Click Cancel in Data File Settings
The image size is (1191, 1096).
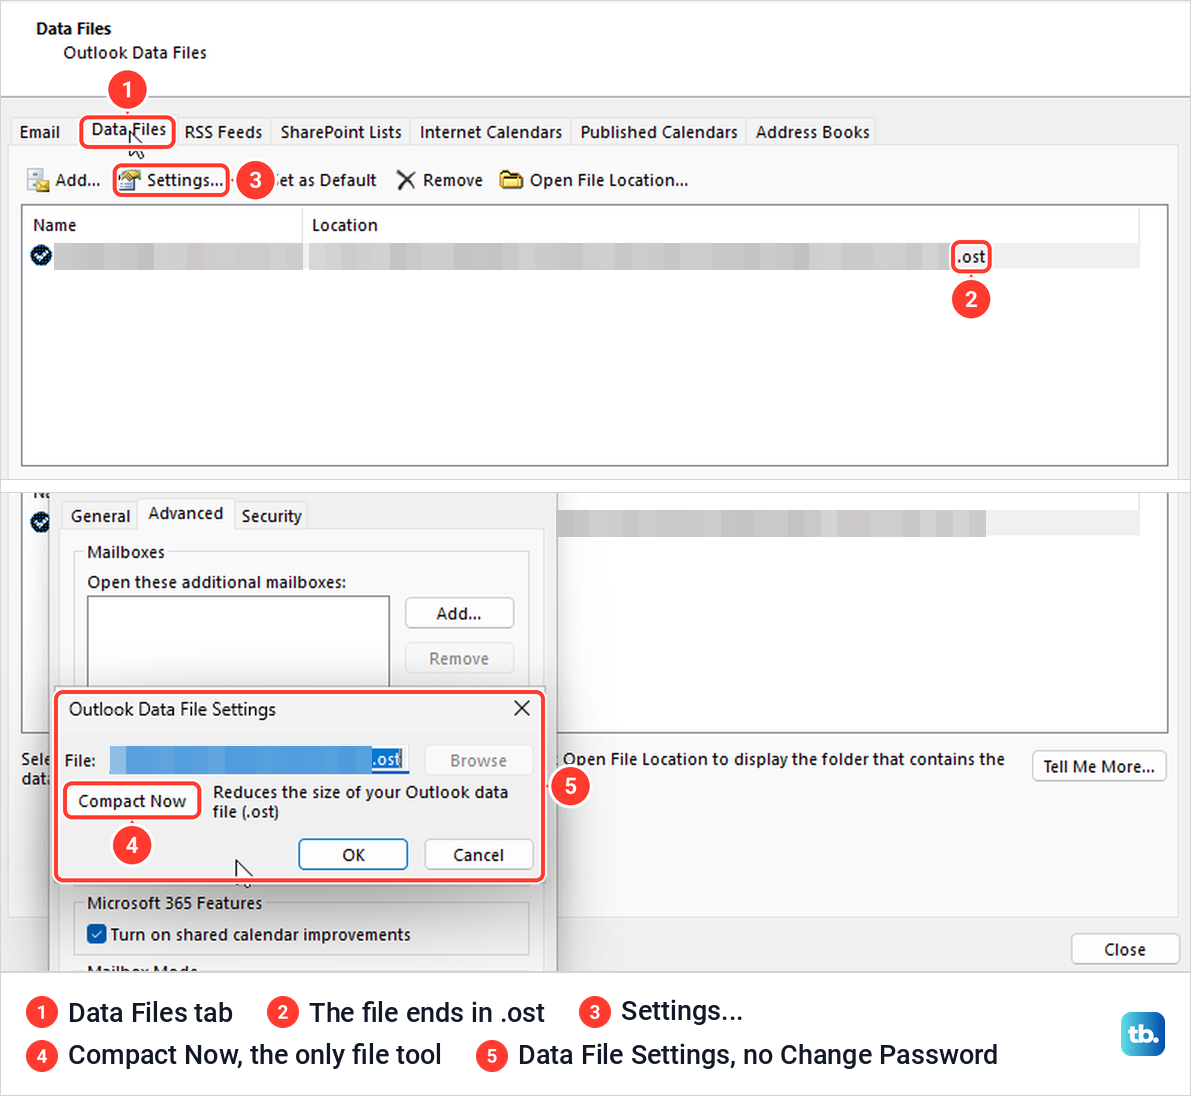pos(479,854)
